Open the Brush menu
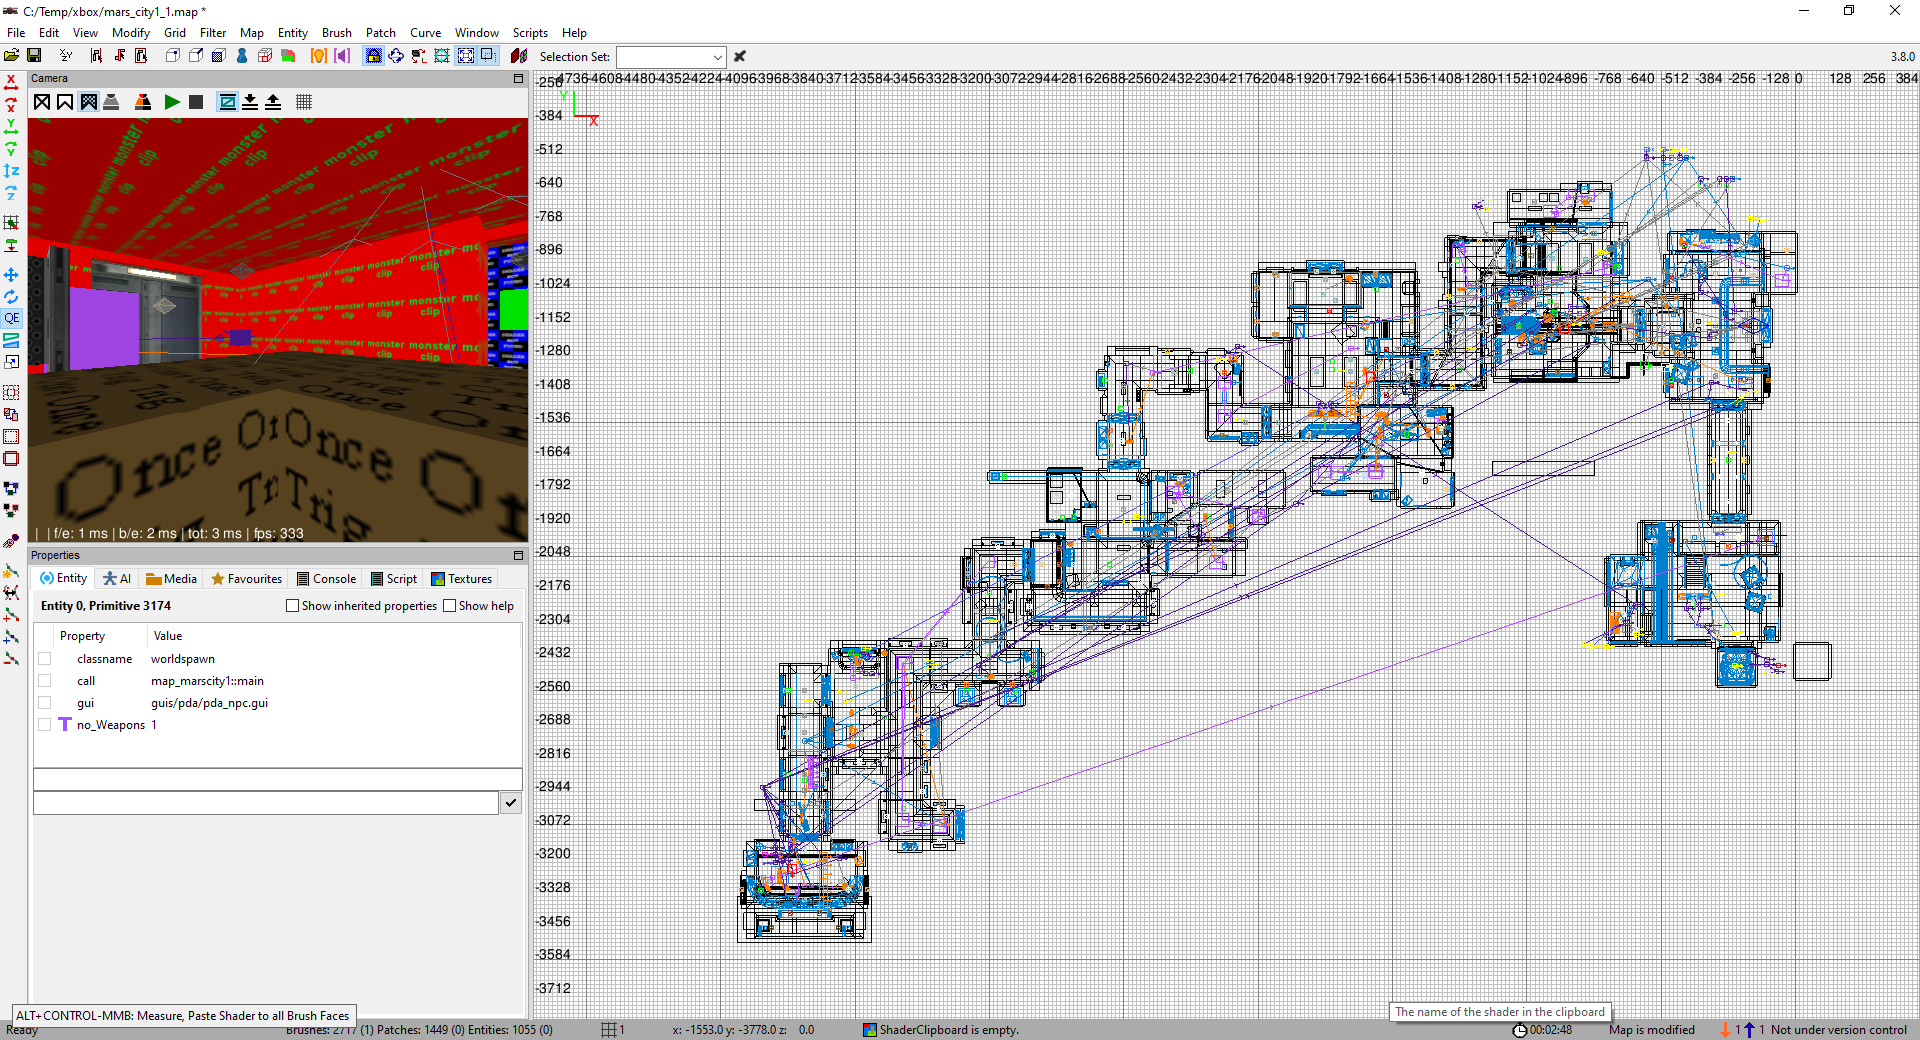Viewport: 1920px width, 1040px height. pos(337,33)
